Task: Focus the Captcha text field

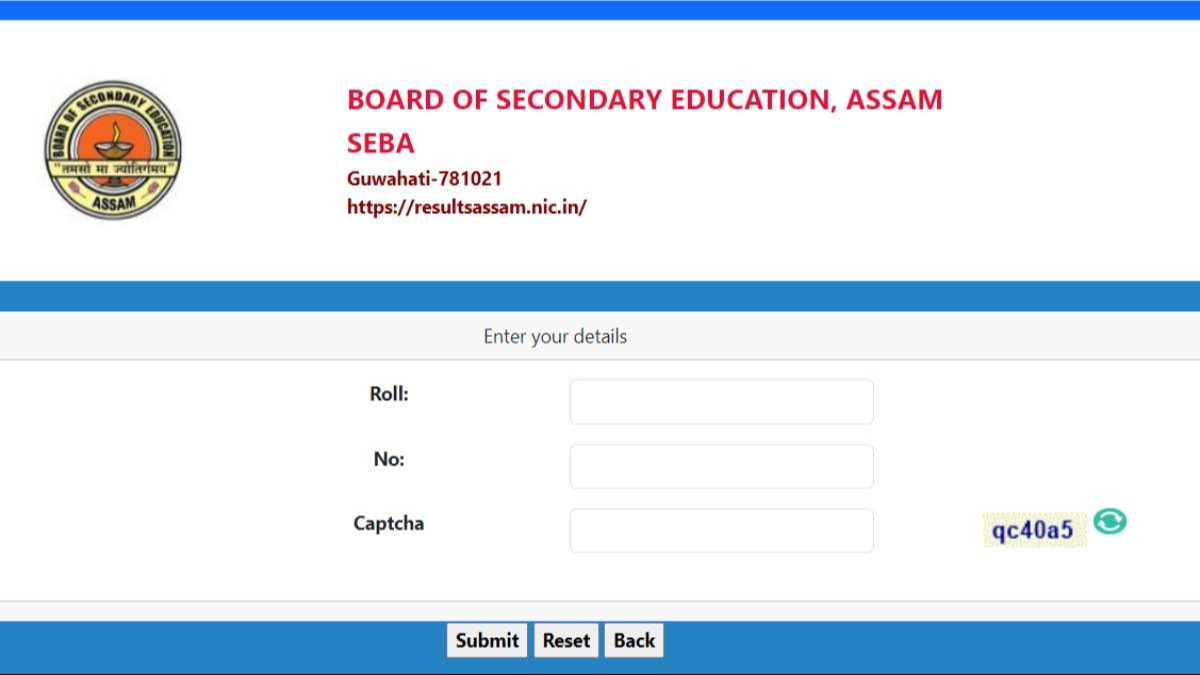Action: click(721, 530)
